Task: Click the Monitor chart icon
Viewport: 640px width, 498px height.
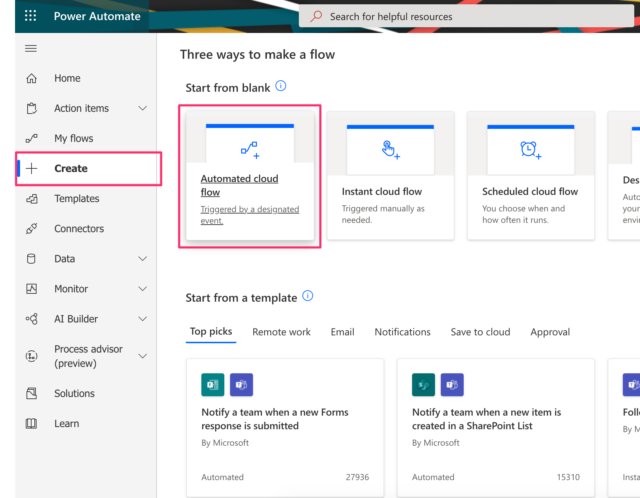Action: click(31, 289)
